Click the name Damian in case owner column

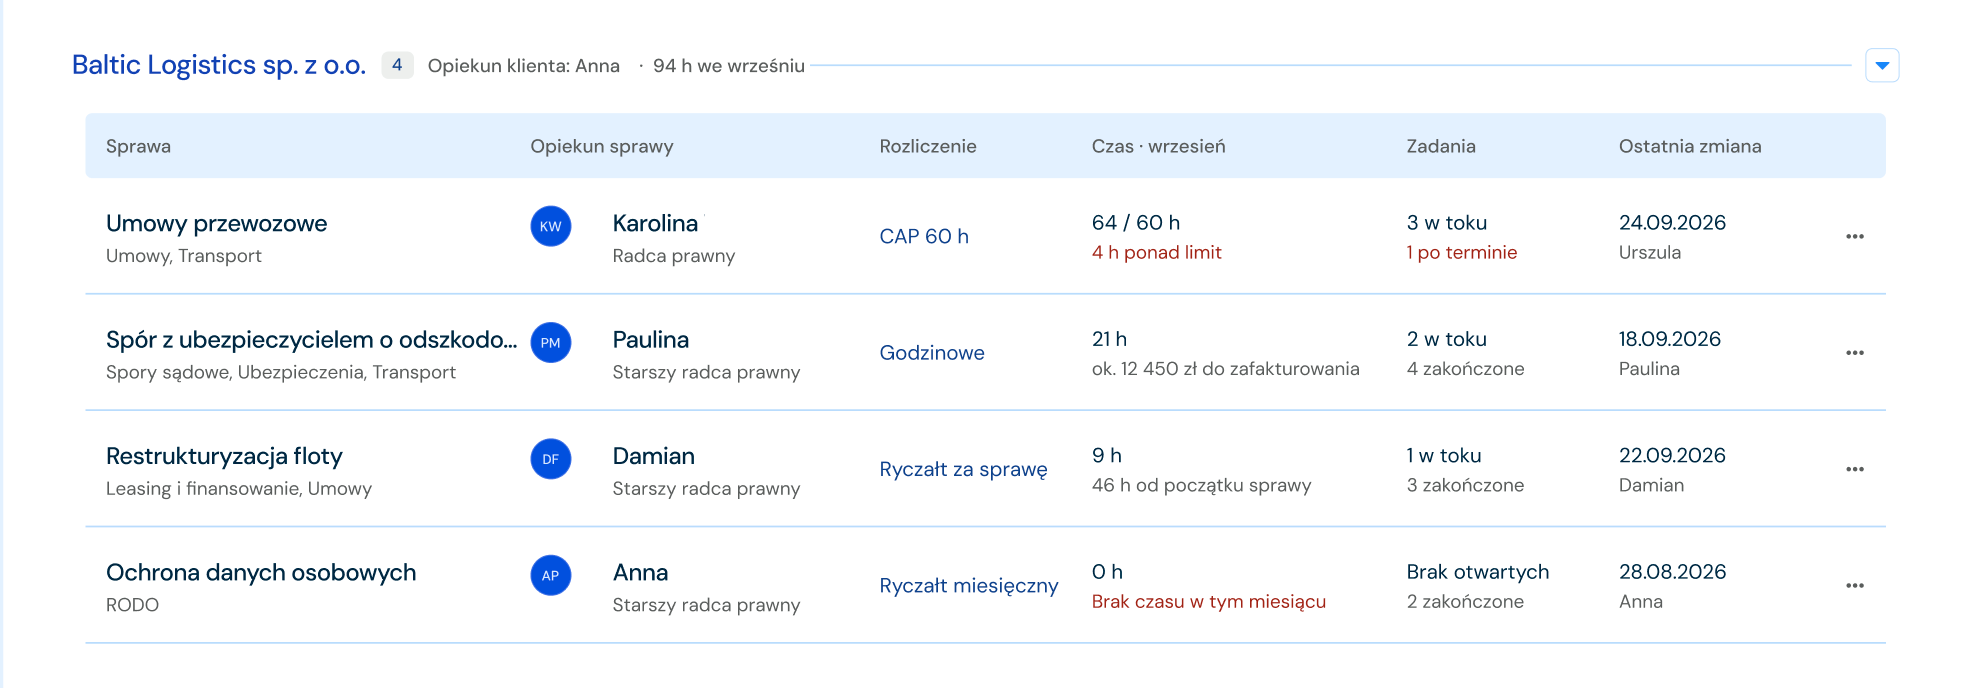click(x=654, y=456)
